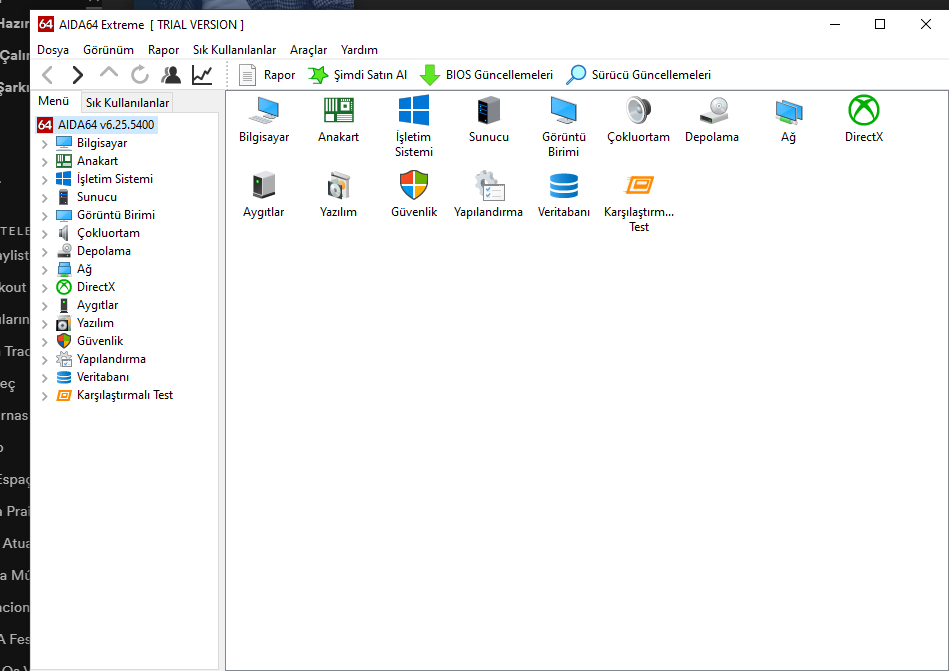Expand the Görüntü Birimi tree node
This screenshot has width=949, height=671.
[x=45, y=216]
